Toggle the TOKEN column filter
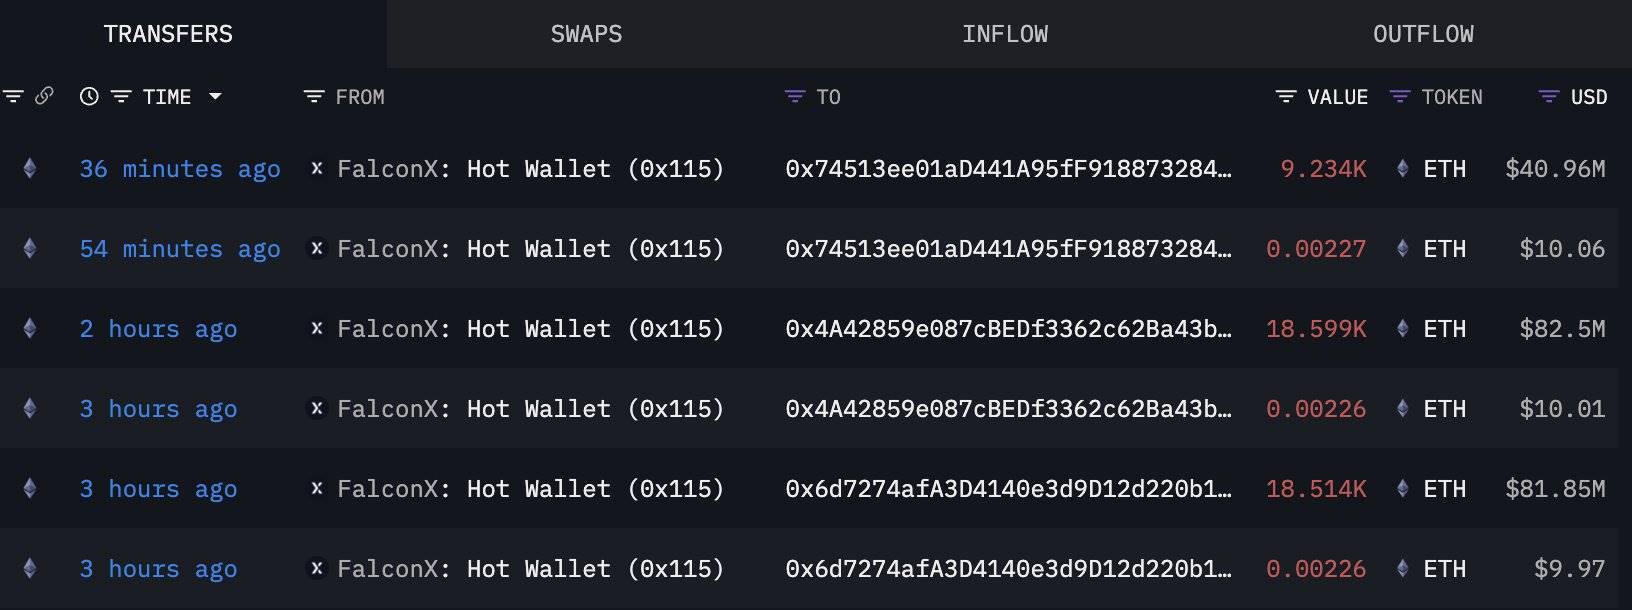 point(1400,97)
